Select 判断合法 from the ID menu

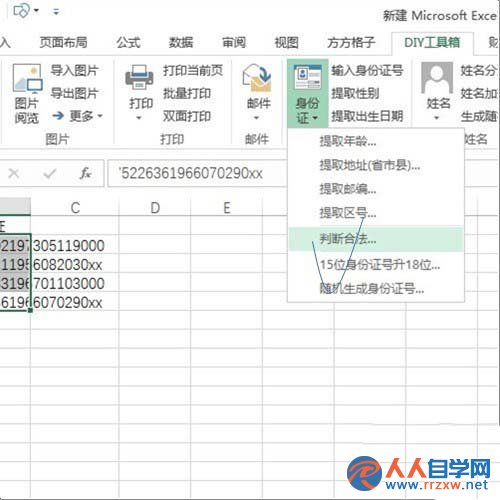tap(376, 239)
